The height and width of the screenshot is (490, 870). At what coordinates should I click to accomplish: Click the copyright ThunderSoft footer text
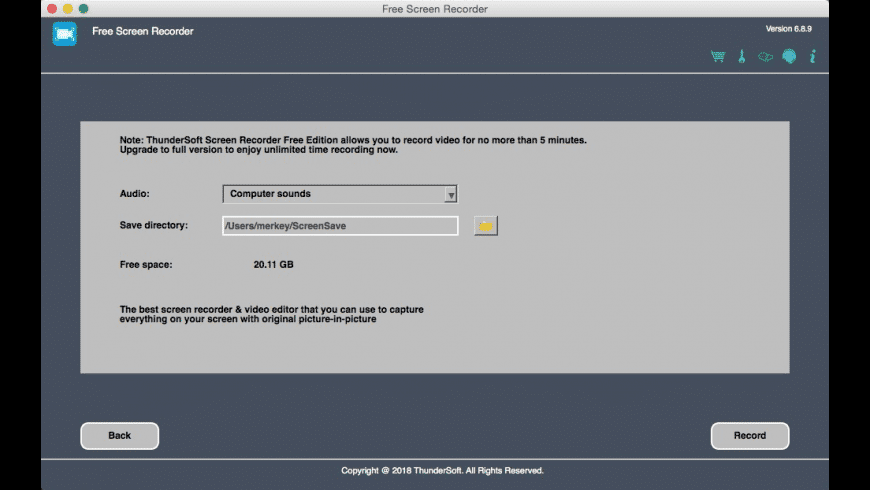(442, 471)
